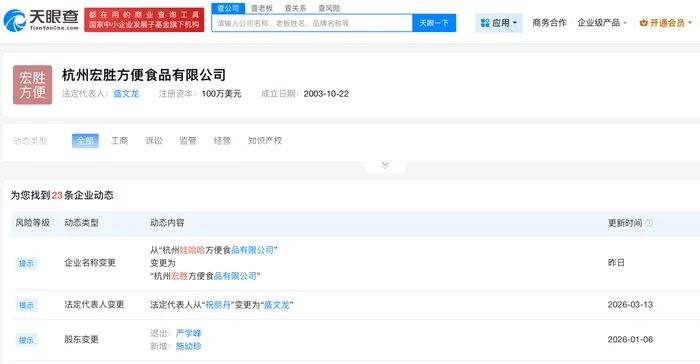Select the 诉讼 filter
The height and width of the screenshot is (364, 700).
pyautogui.click(x=154, y=141)
